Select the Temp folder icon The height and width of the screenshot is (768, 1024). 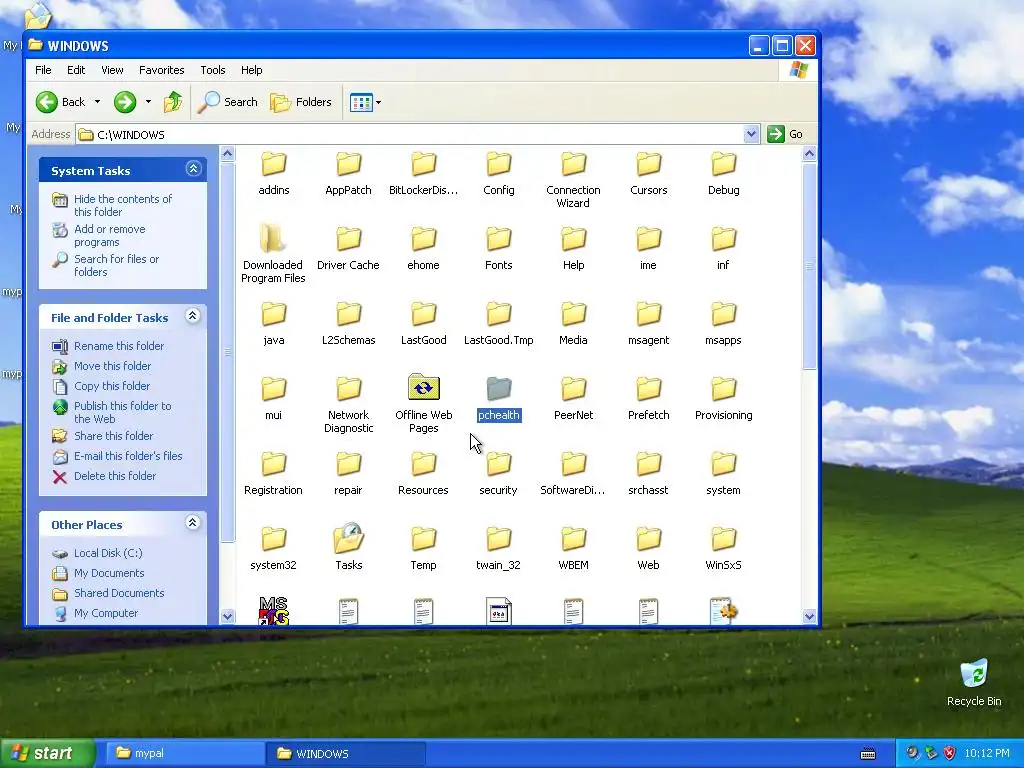[424, 539]
